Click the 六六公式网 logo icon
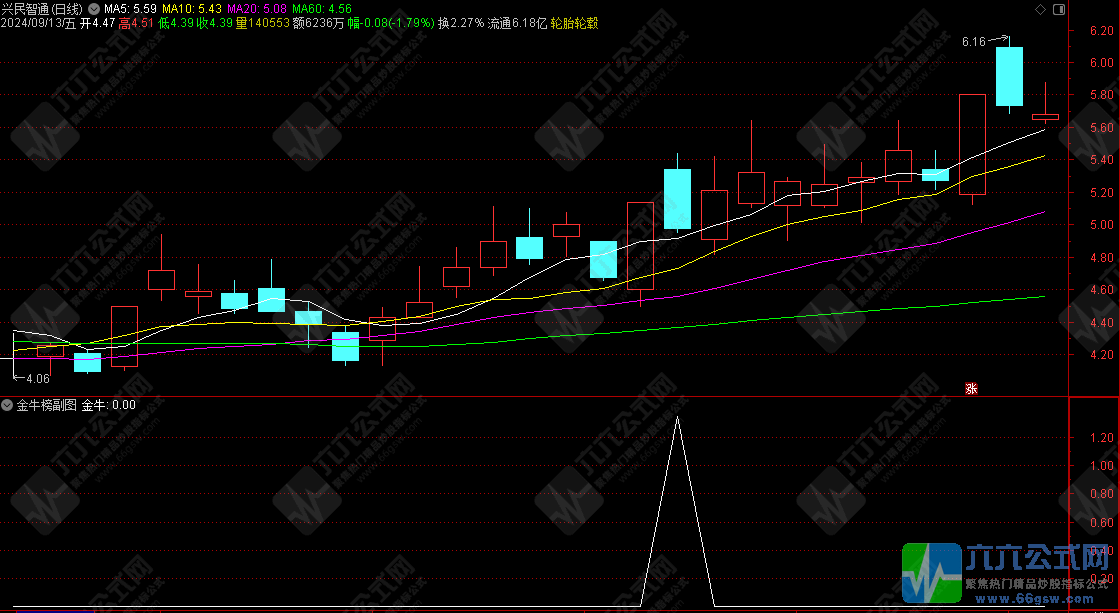 pyautogui.click(x=930, y=572)
